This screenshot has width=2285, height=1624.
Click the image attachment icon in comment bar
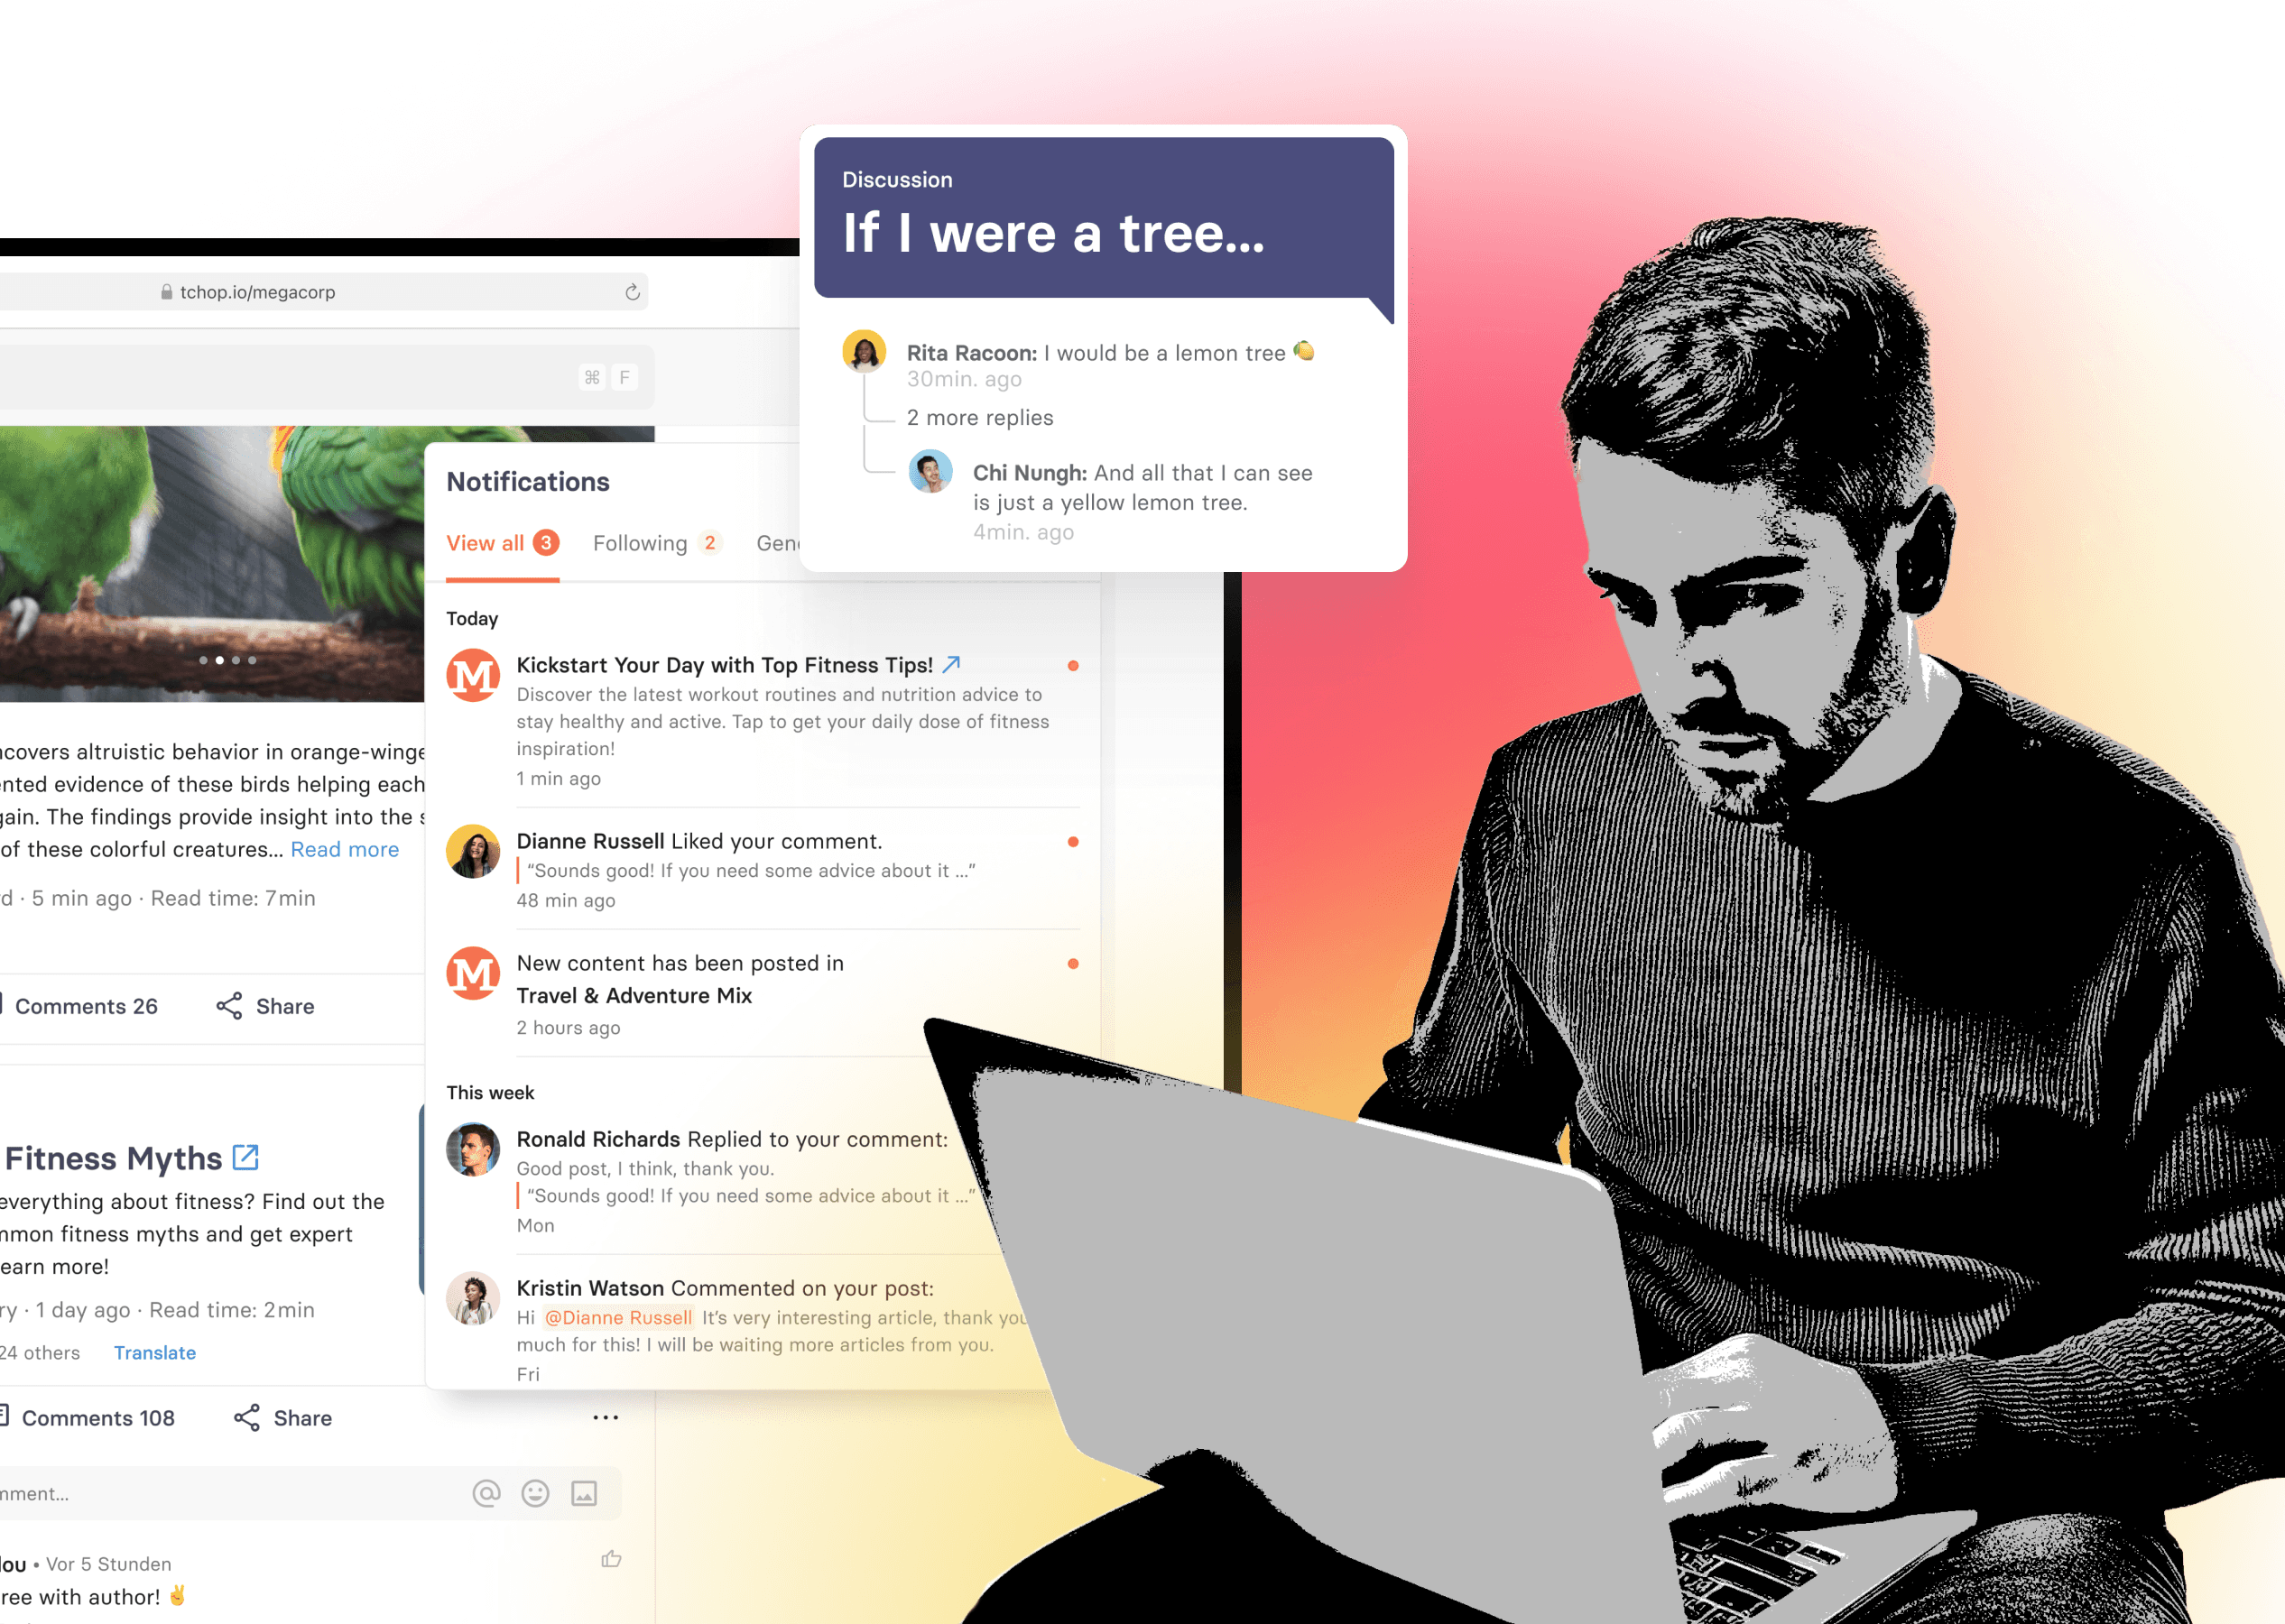click(582, 1494)
